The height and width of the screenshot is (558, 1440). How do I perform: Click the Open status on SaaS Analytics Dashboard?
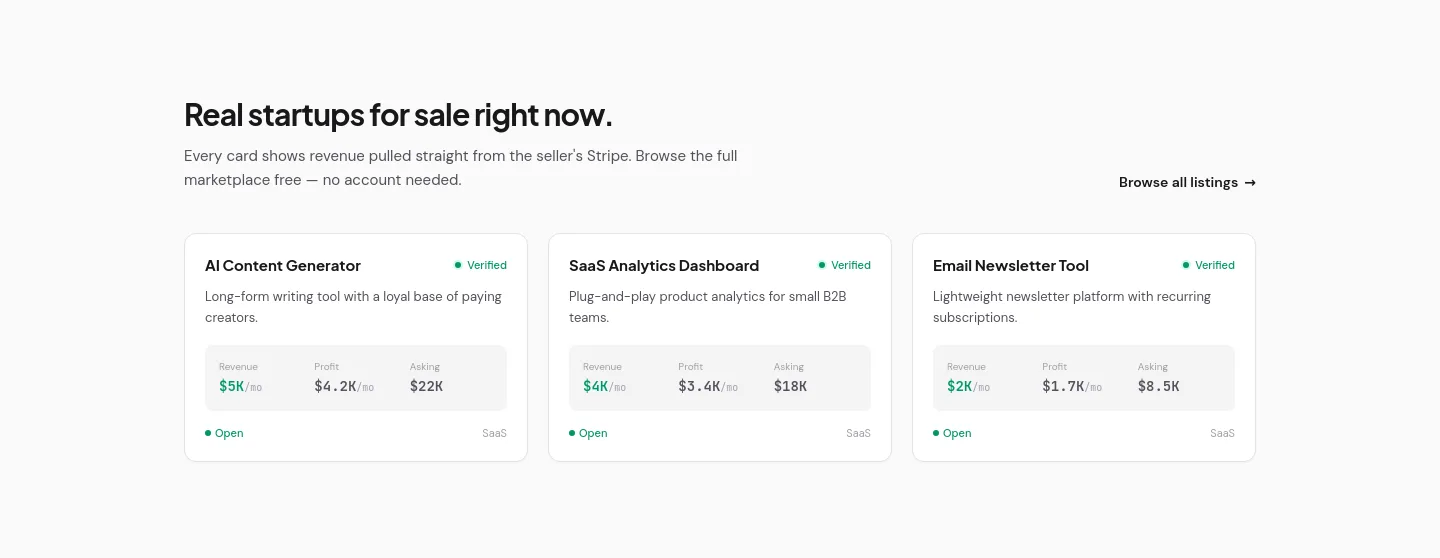tap(588, 433)
